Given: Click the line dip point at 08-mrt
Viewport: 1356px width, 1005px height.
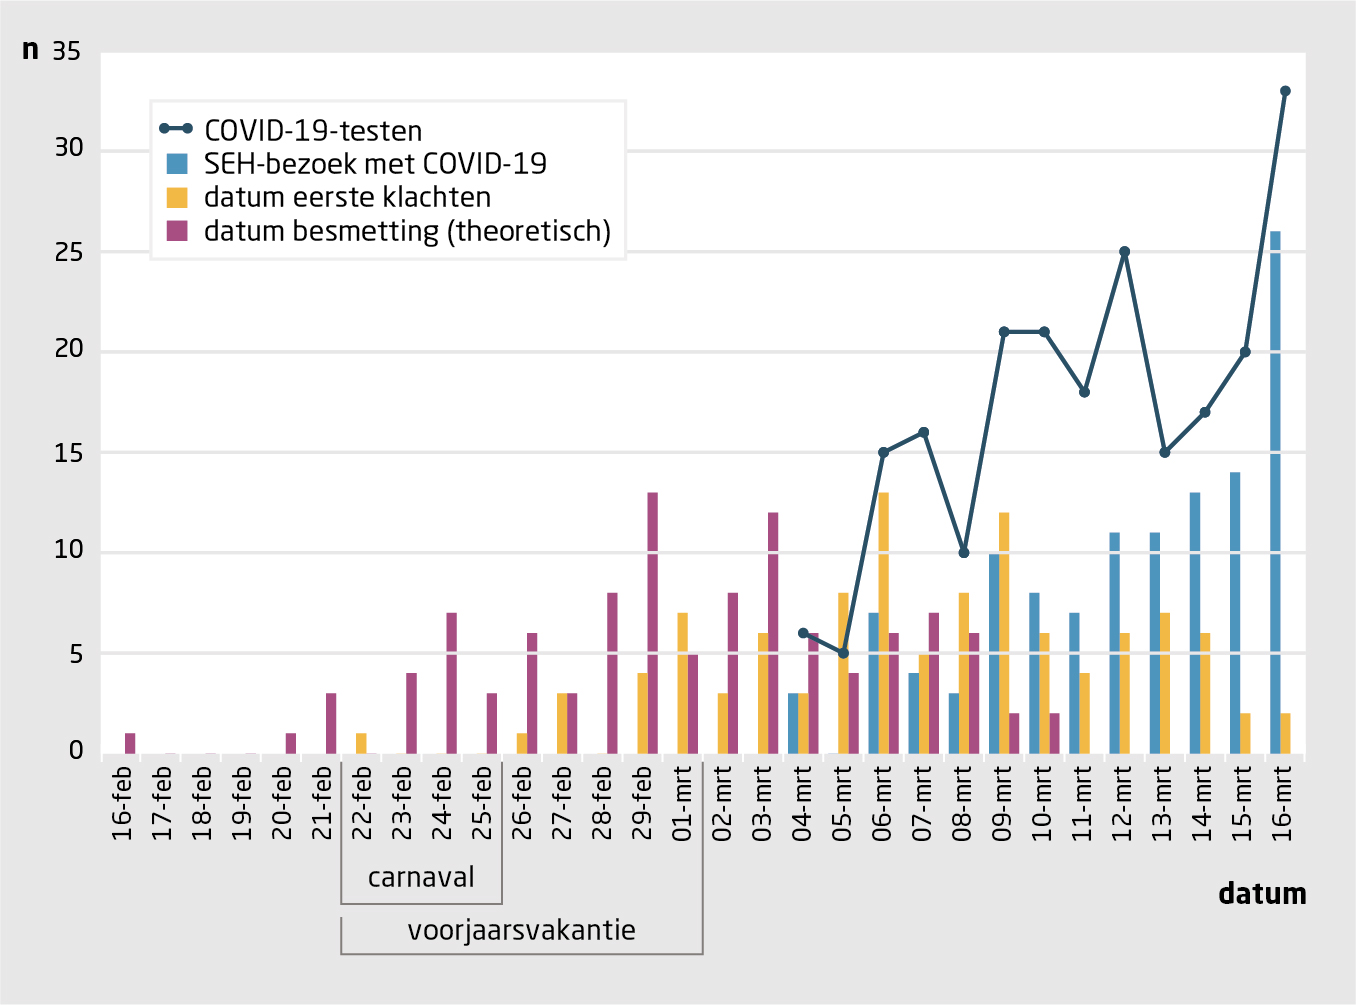Looking at the screenshot, I should pos(964,553).
